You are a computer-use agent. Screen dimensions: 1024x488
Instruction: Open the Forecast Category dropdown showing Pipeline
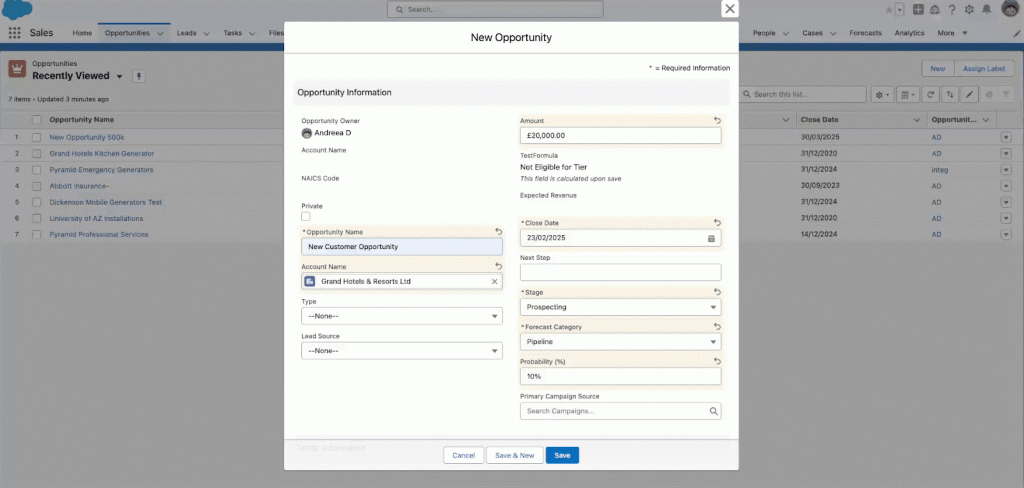(x=620, y=342)
